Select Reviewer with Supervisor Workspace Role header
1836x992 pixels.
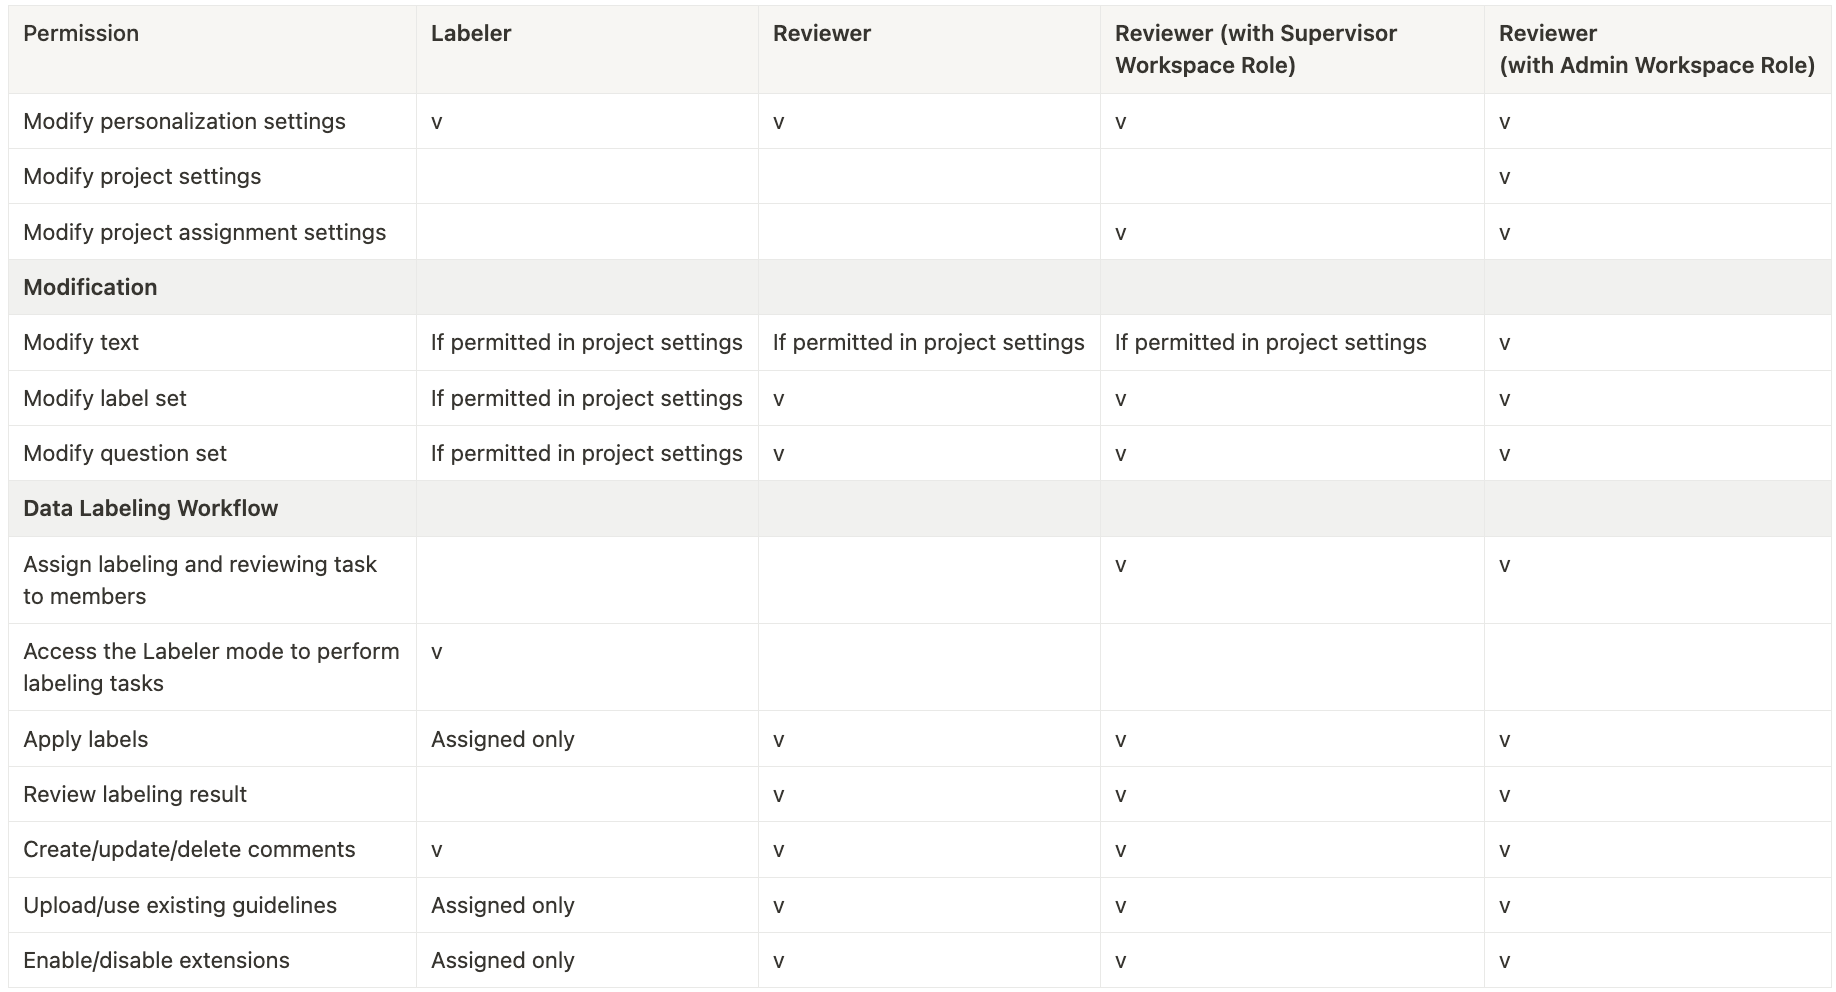pos(1256,49)
